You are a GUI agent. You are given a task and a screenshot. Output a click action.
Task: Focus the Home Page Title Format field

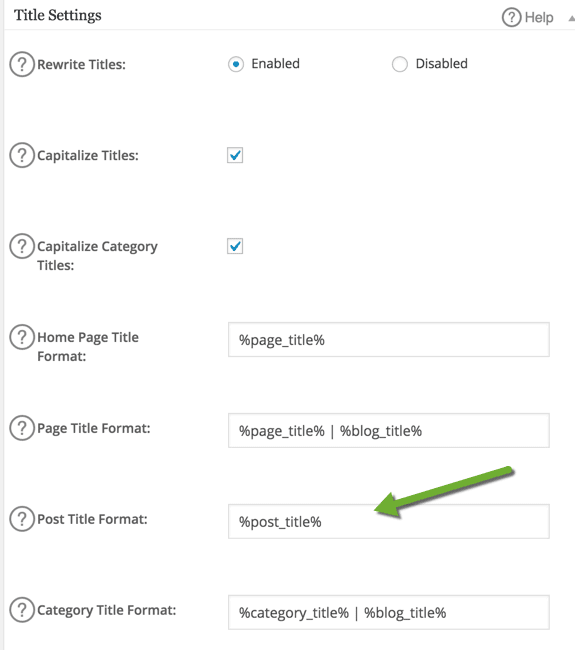pyautogui.click(x=388, y=340)
